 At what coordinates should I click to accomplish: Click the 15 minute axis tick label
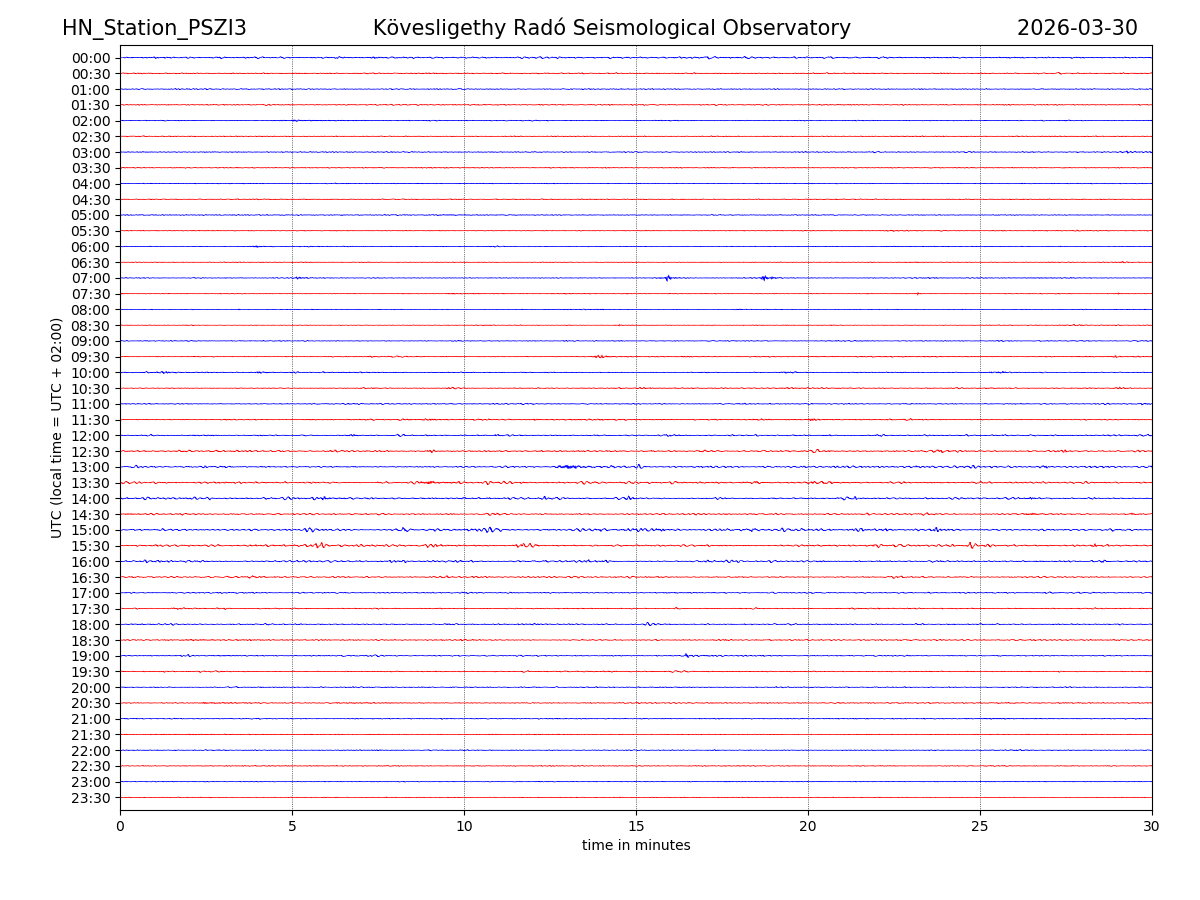(636, 827)
